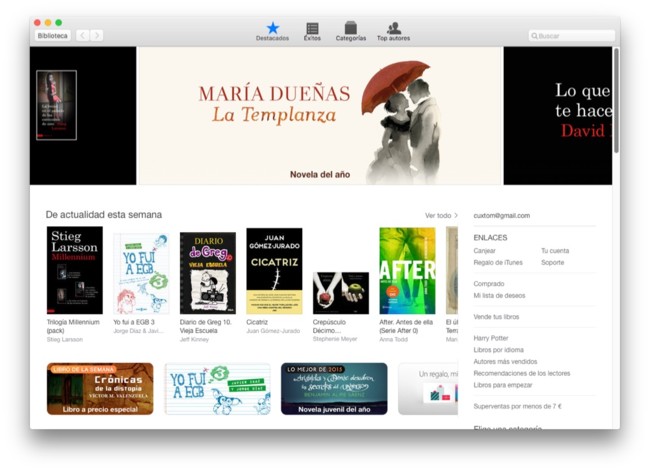
Task: Click the Cicatriz title text
Action: pyautogui.click(x=257, y=322)
